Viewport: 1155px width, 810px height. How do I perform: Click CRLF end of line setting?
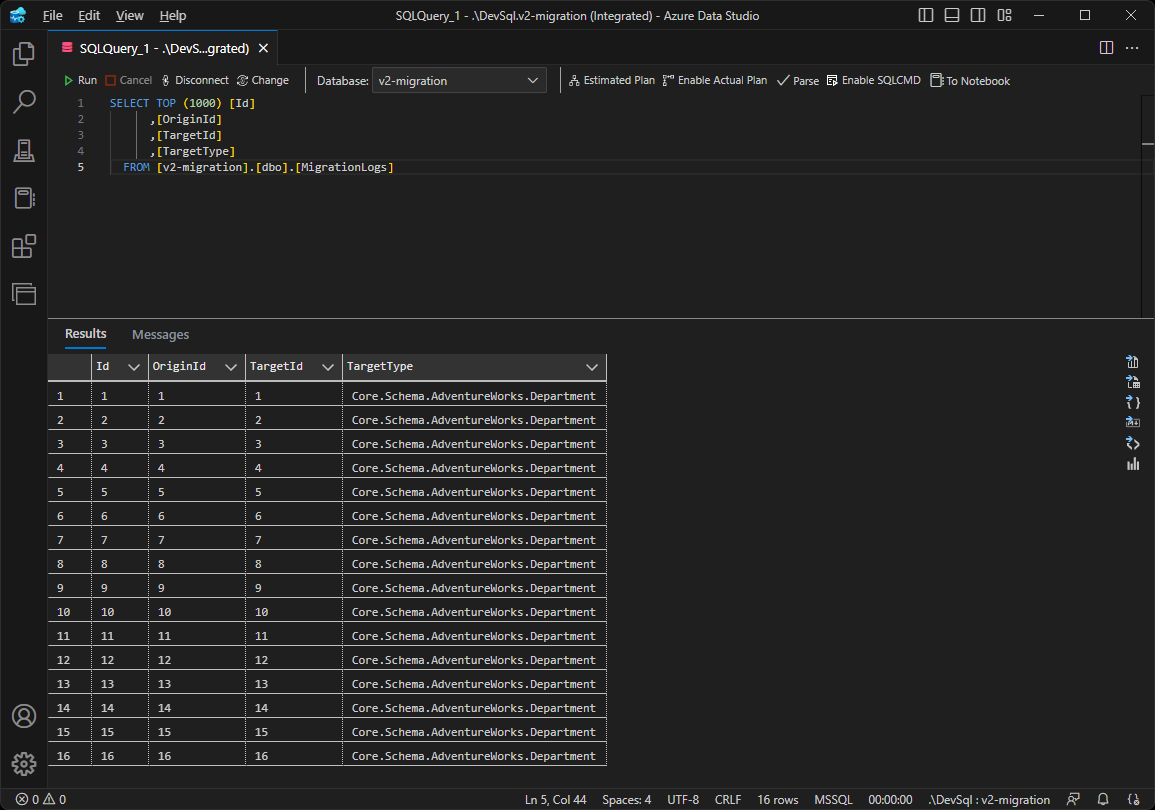coord(728,800)
